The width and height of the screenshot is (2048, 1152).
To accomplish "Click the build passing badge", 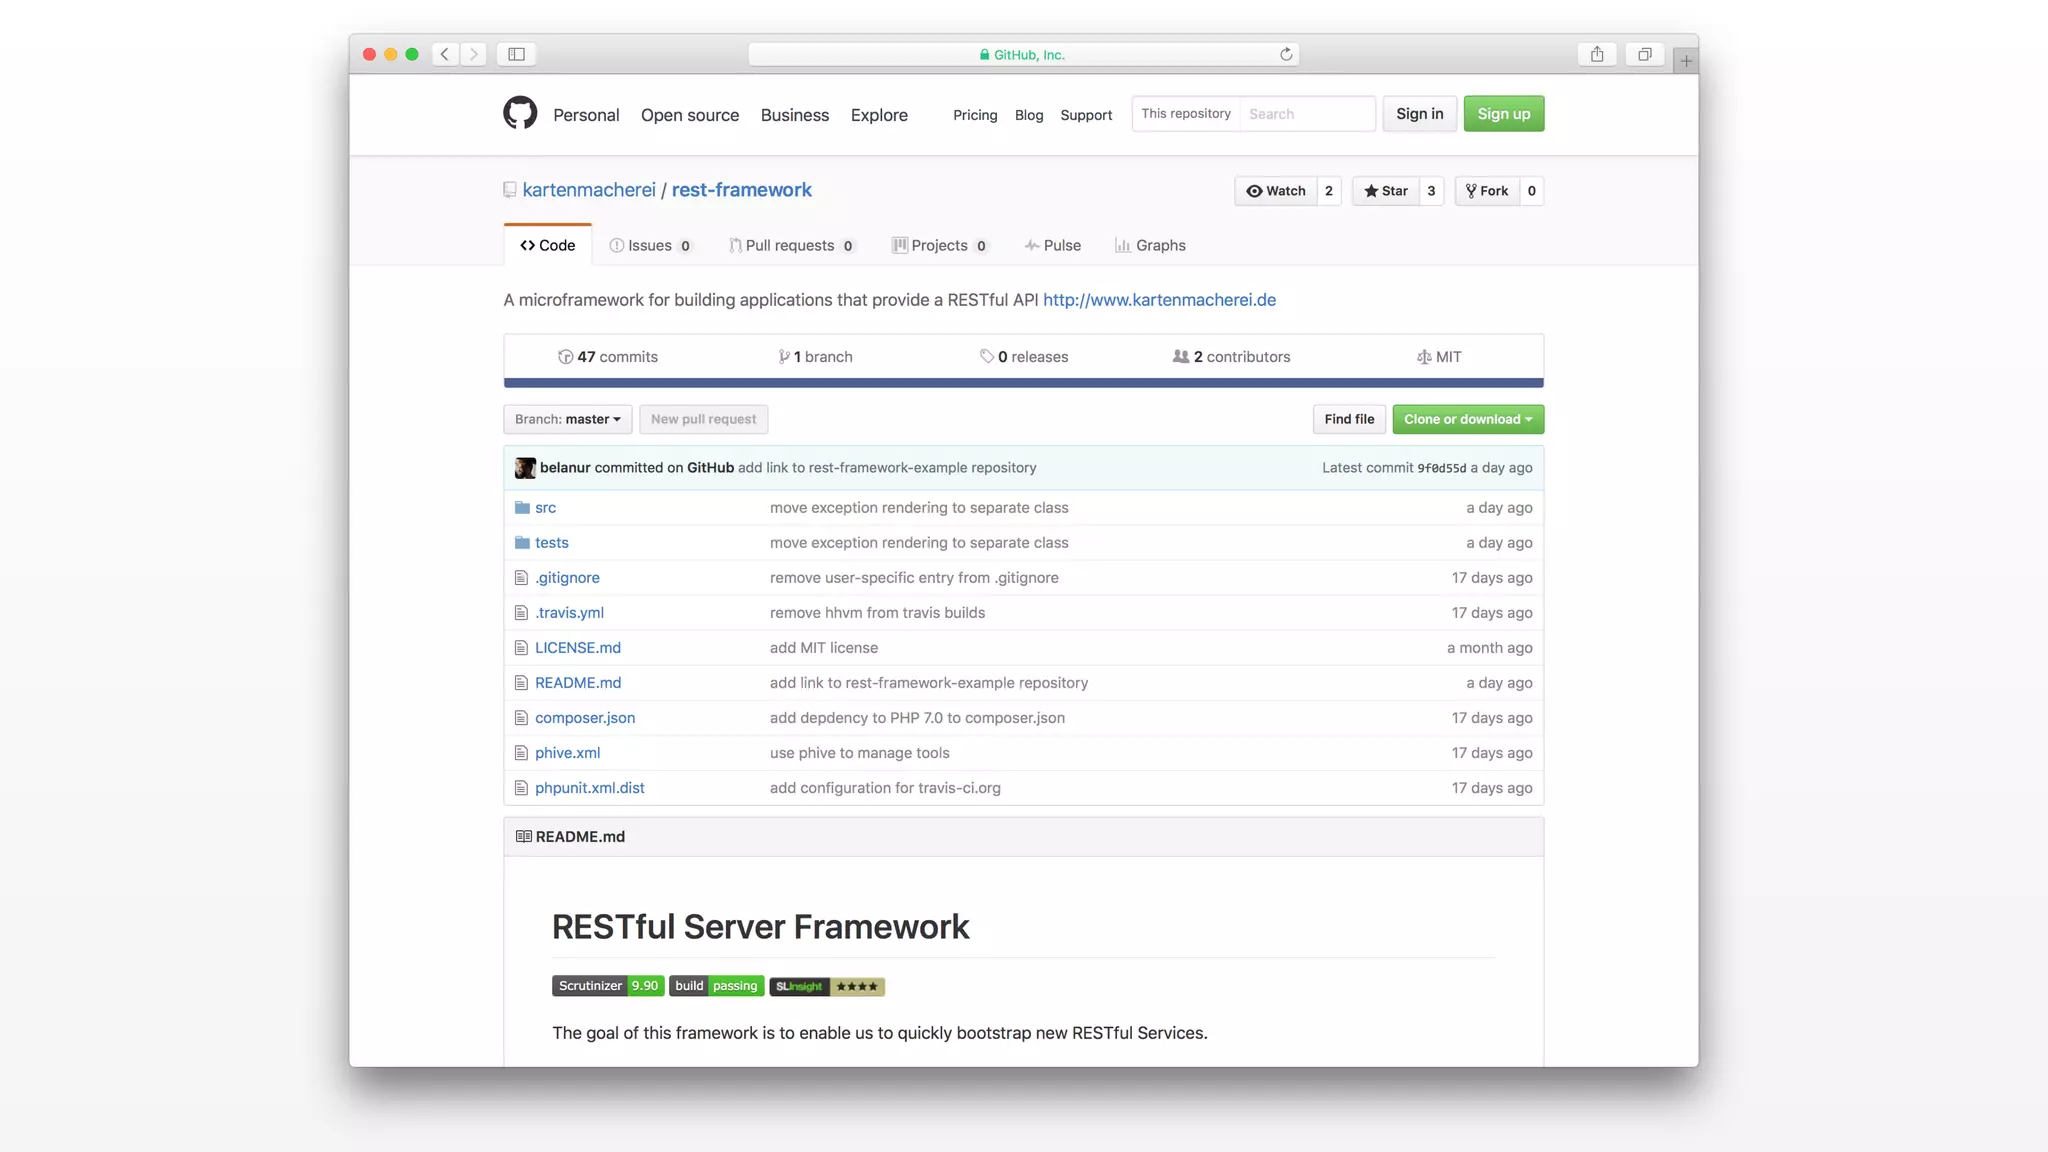I will point(717,986).
